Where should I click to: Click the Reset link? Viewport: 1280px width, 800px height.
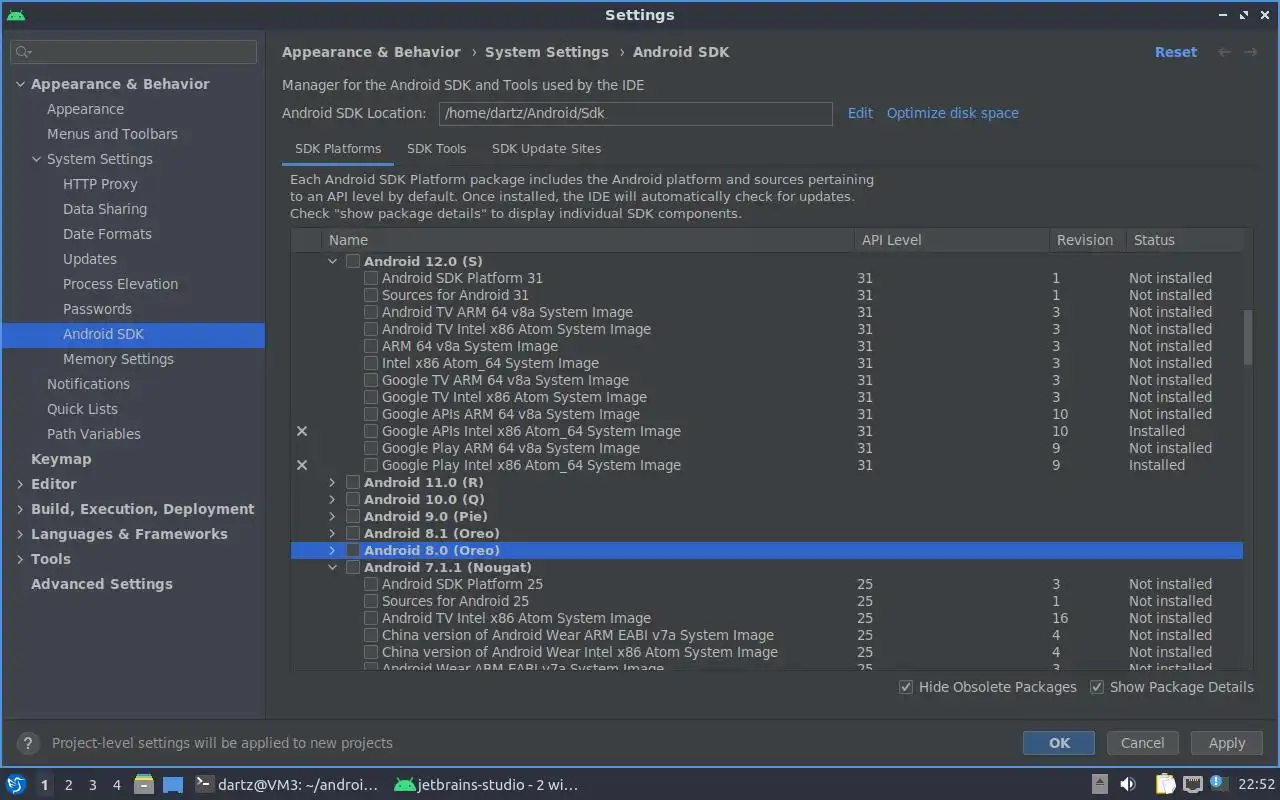pyautogui.click(x=1176, y=52)
